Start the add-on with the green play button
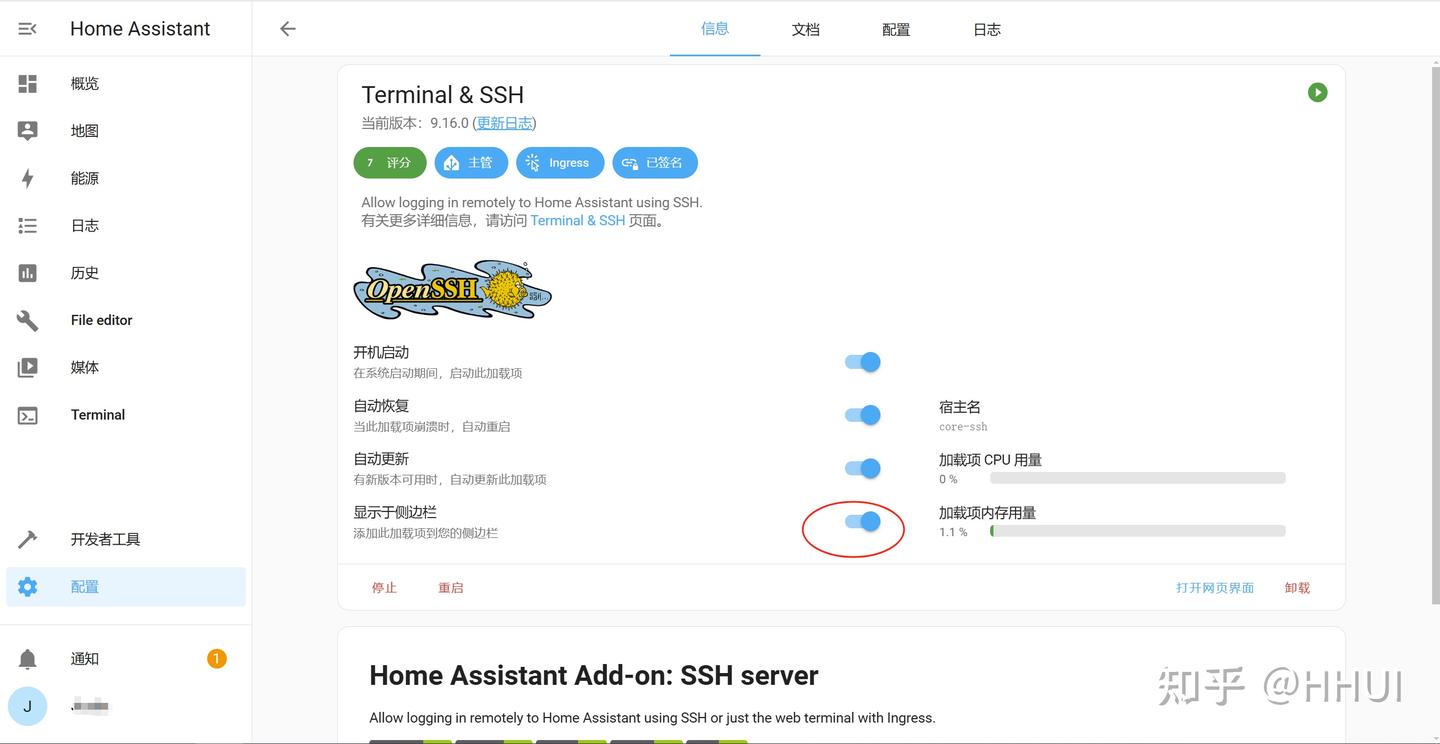This screenshot has height=744, width=1440. point(1317,91)
